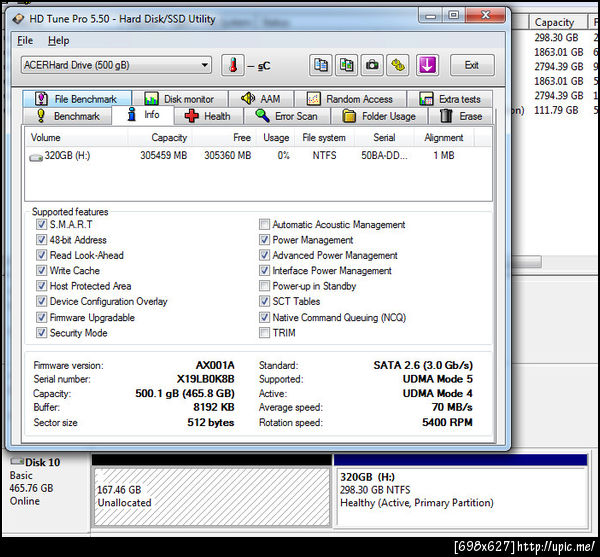Click the Disk 10 drive icon

17,461
